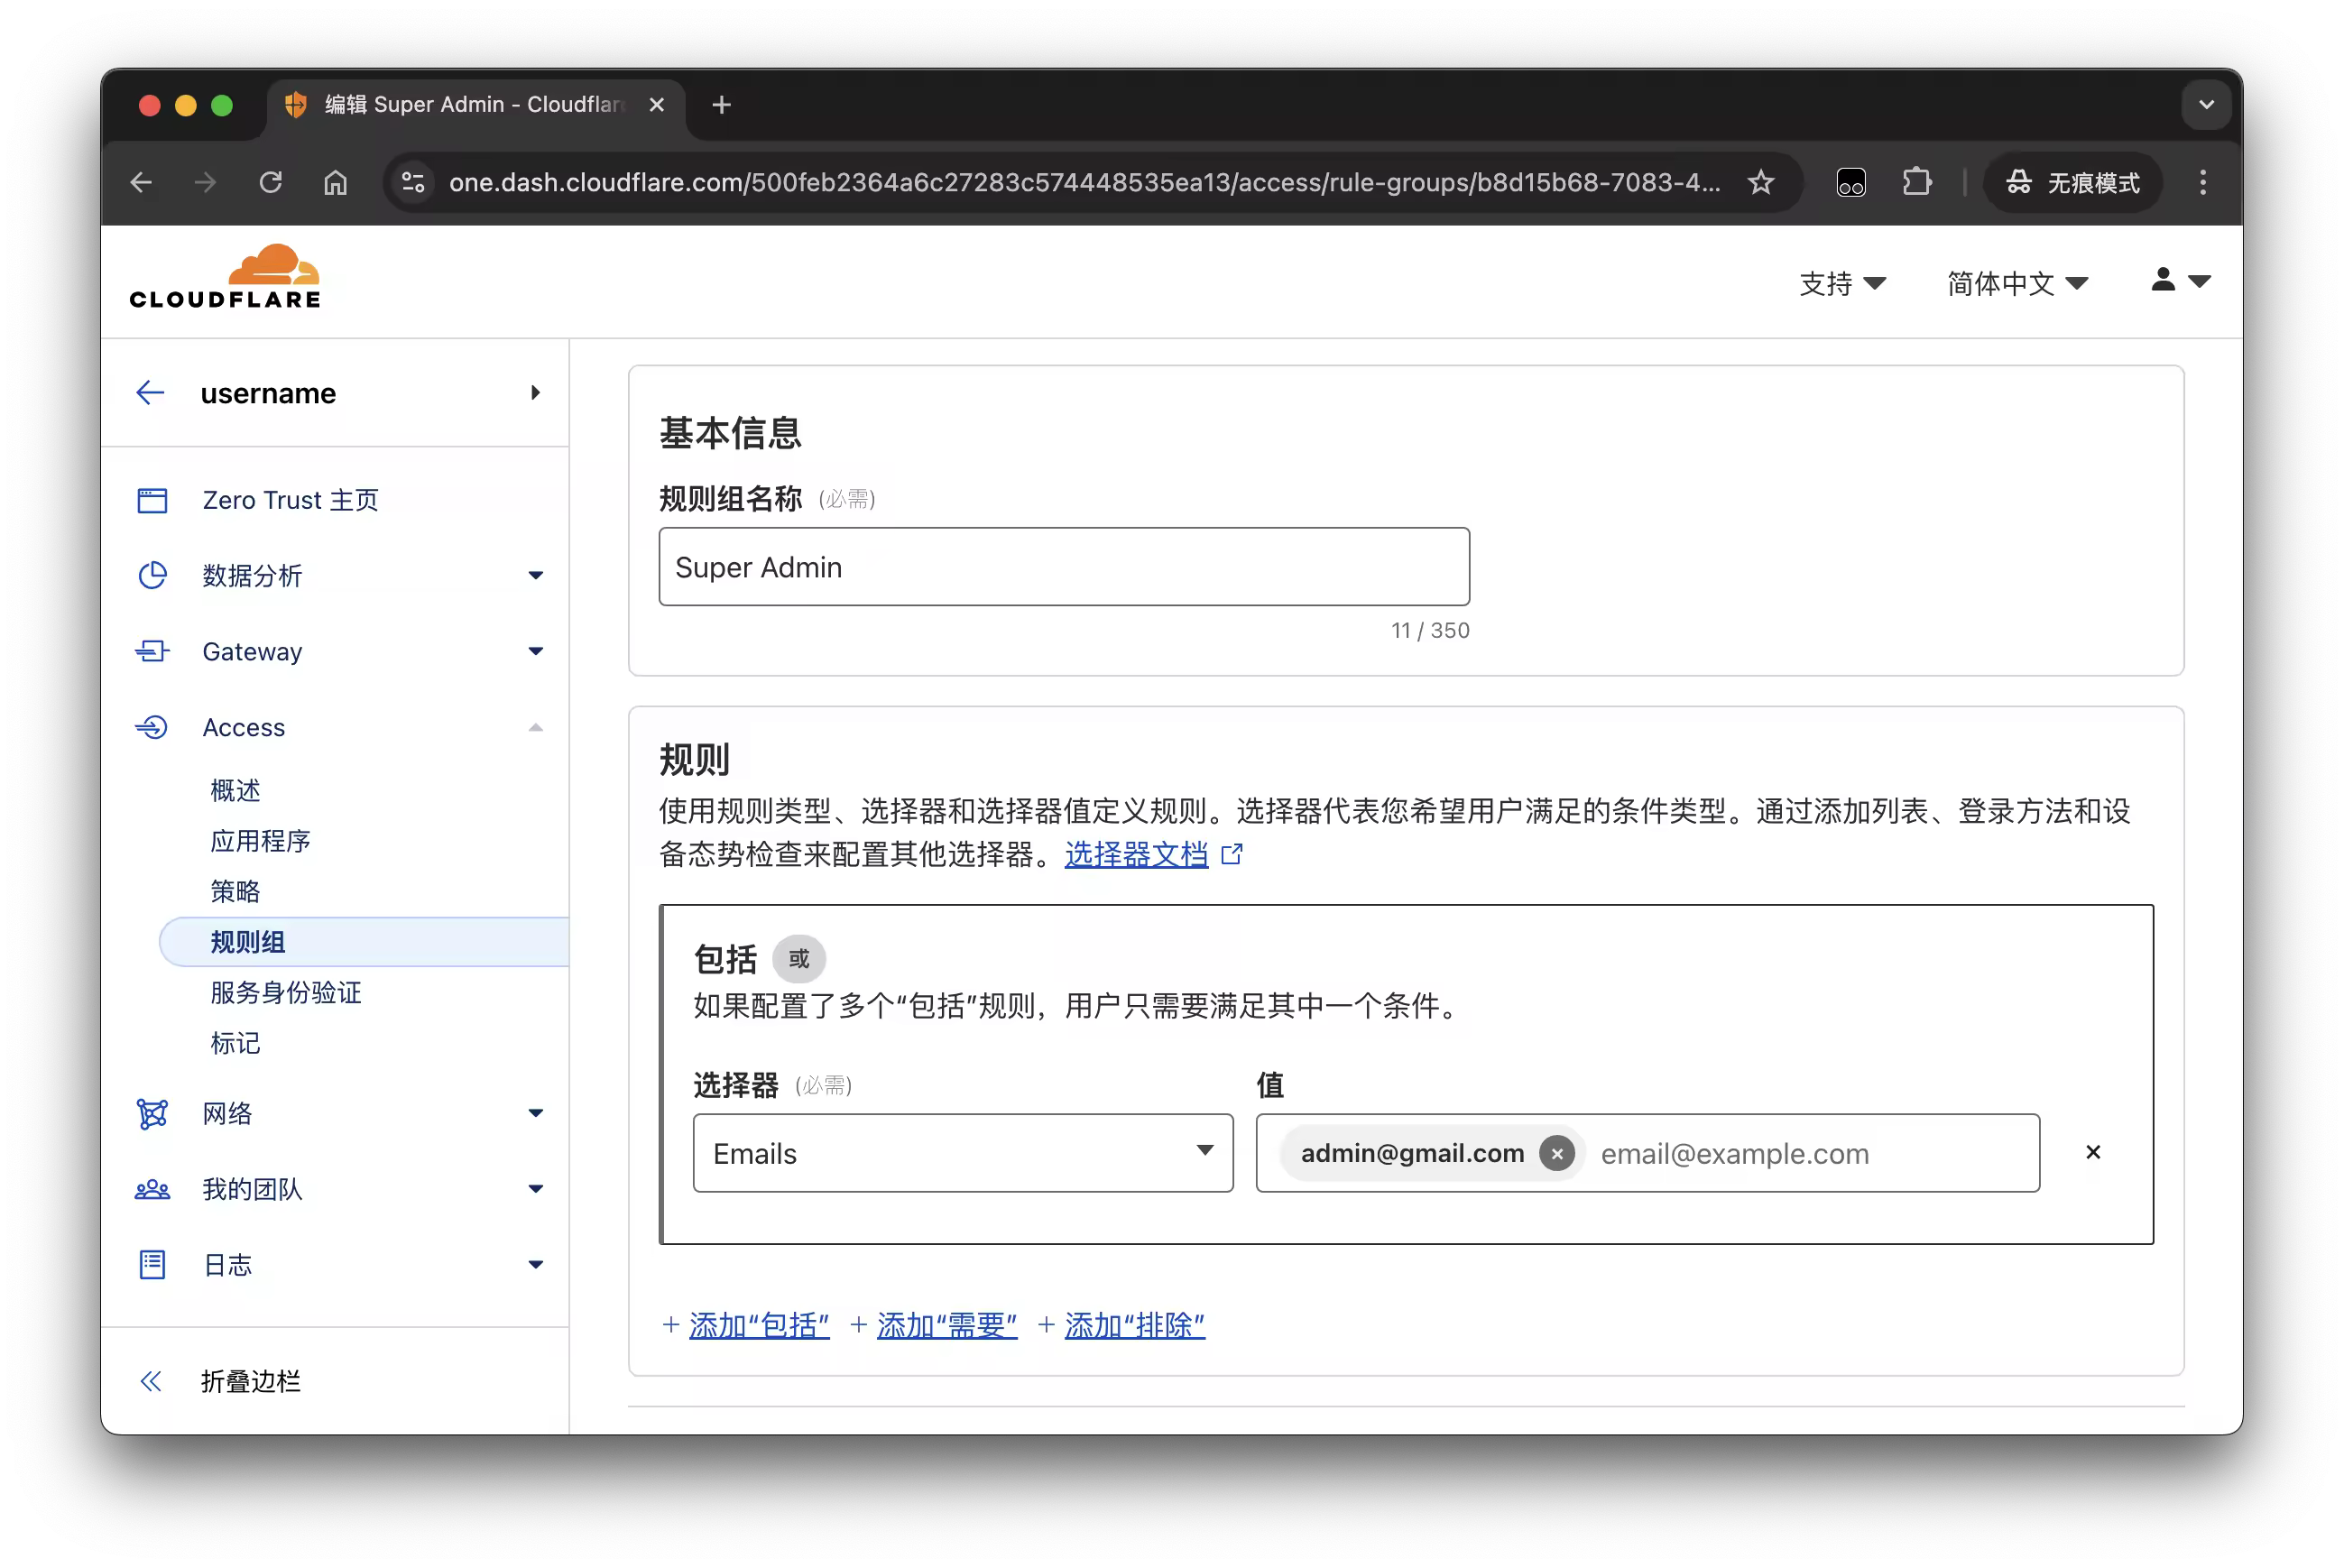Open a new browser tab
This screenshot has height=1568, width=2344.
[x=721, y=104]
